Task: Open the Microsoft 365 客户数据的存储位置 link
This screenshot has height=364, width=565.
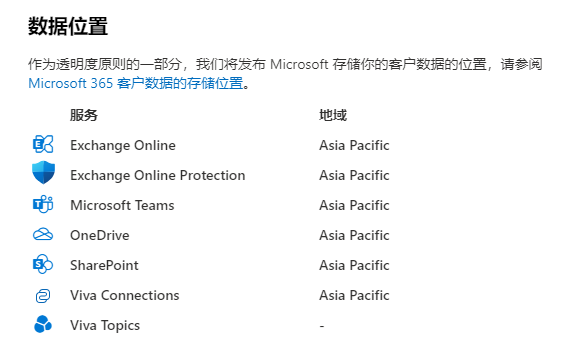Action: click(x=136, y=83)
